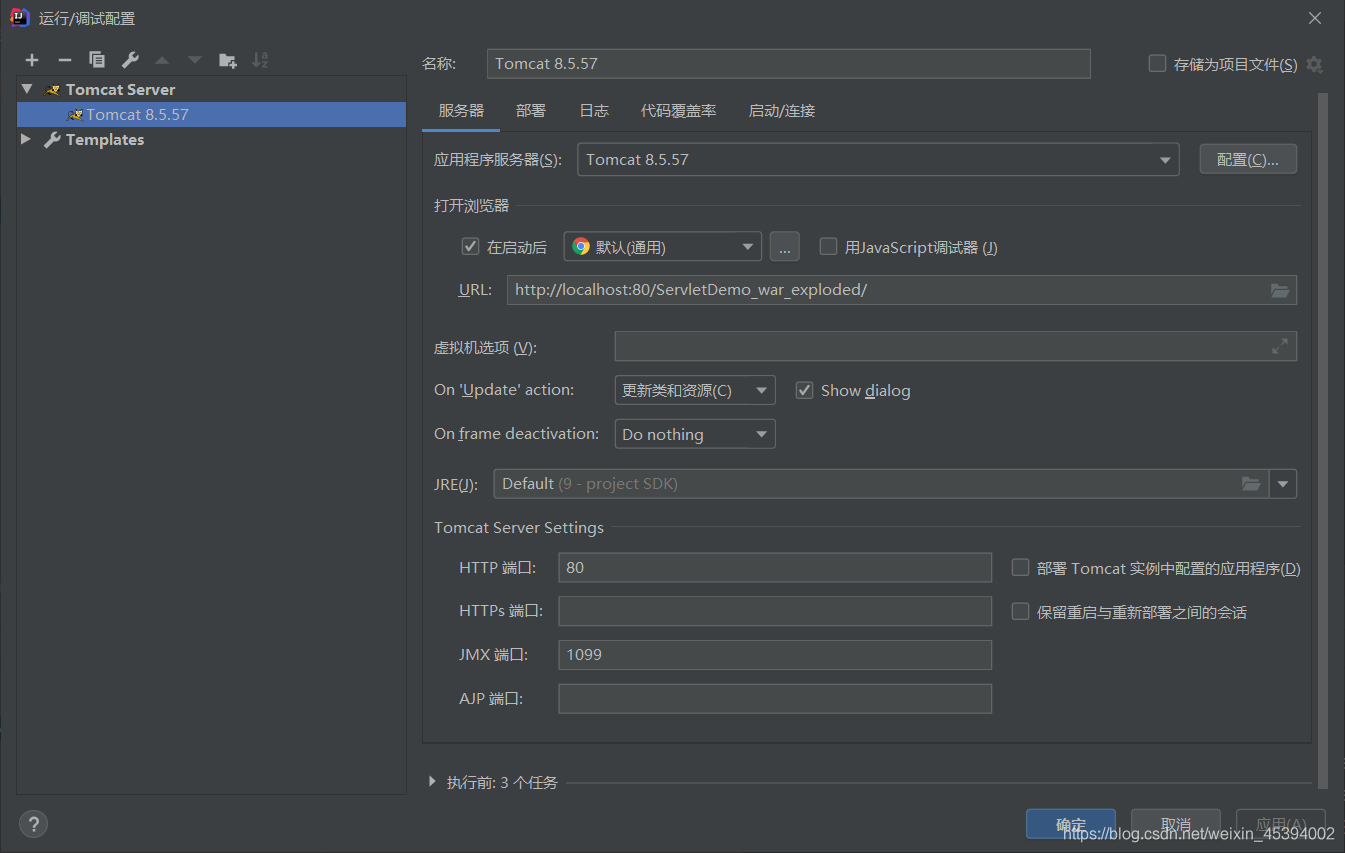Click the 虚拟机选项 input field
The image size is (1345, 853).
[x=955, y=346]
